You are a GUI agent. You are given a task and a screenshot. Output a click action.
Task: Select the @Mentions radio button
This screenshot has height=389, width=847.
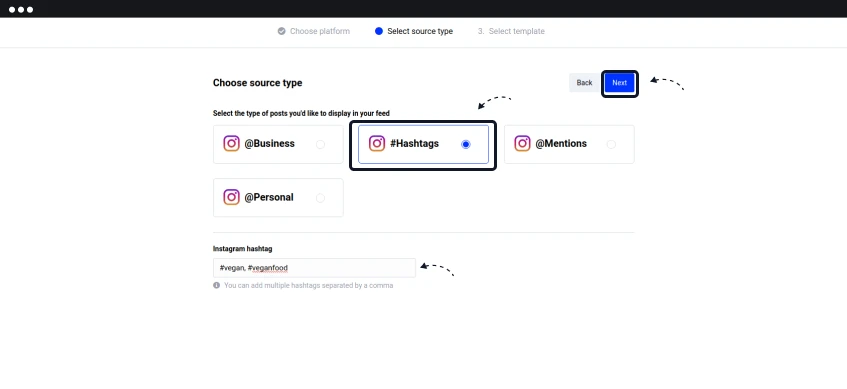pyautogui.click(x=611, y=144)
